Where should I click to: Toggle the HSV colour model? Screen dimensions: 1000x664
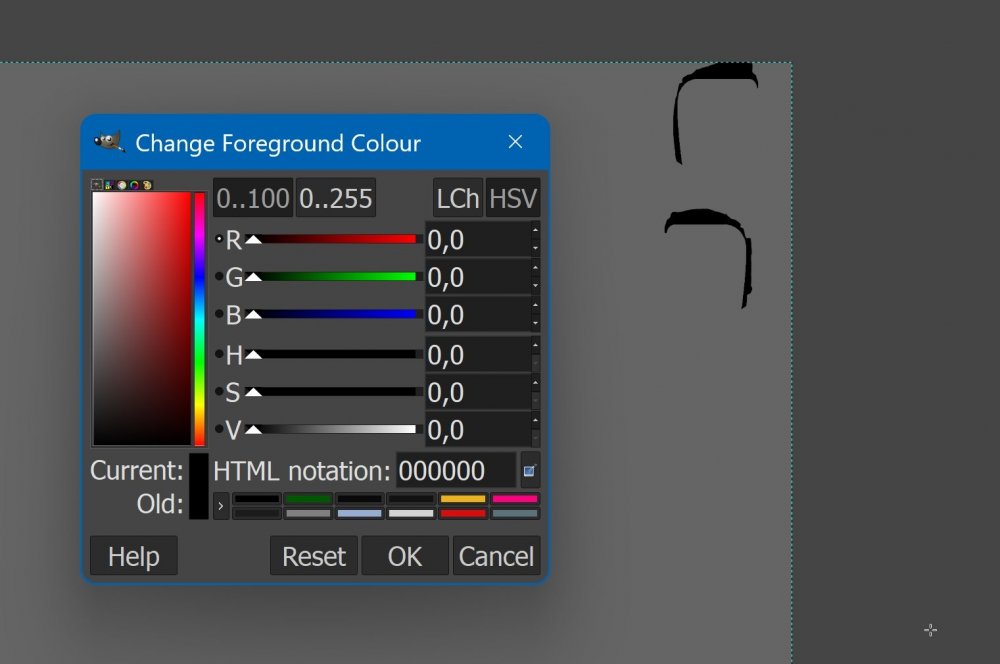(513, 198)
